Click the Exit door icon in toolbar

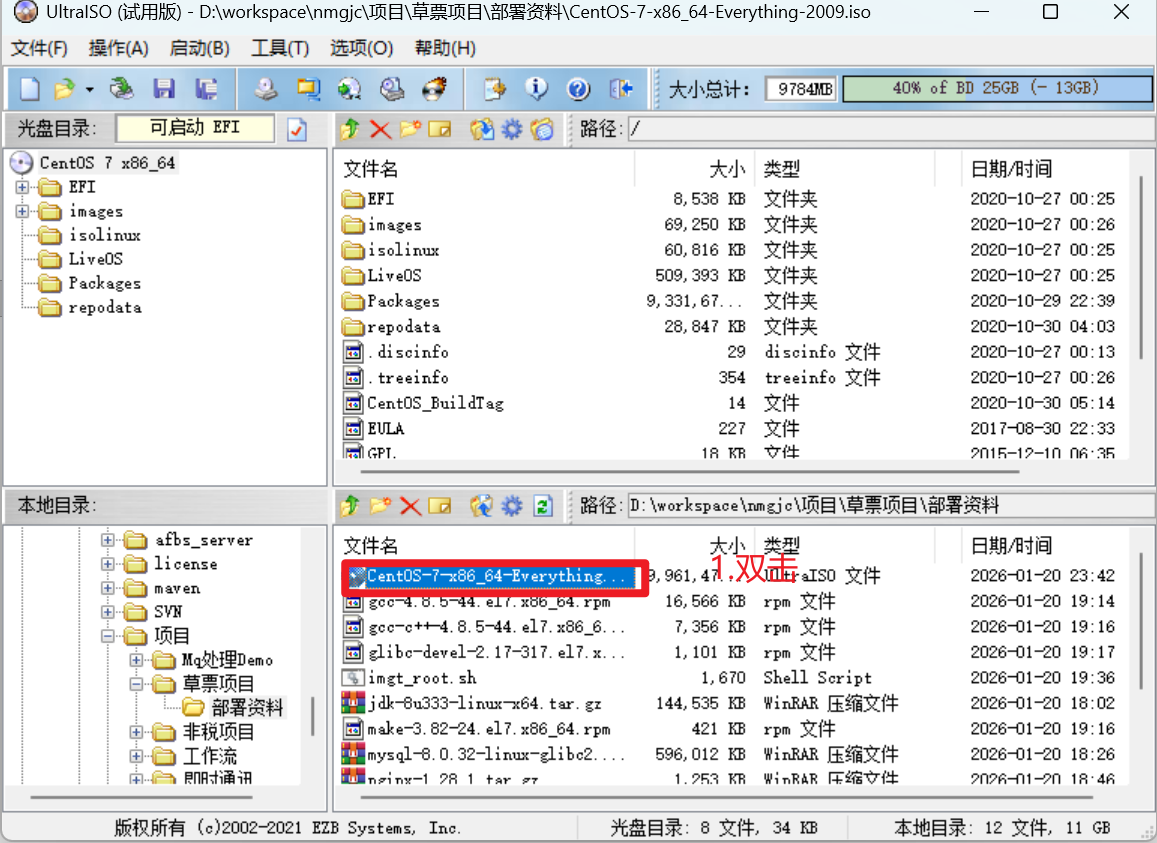[621, 89]
